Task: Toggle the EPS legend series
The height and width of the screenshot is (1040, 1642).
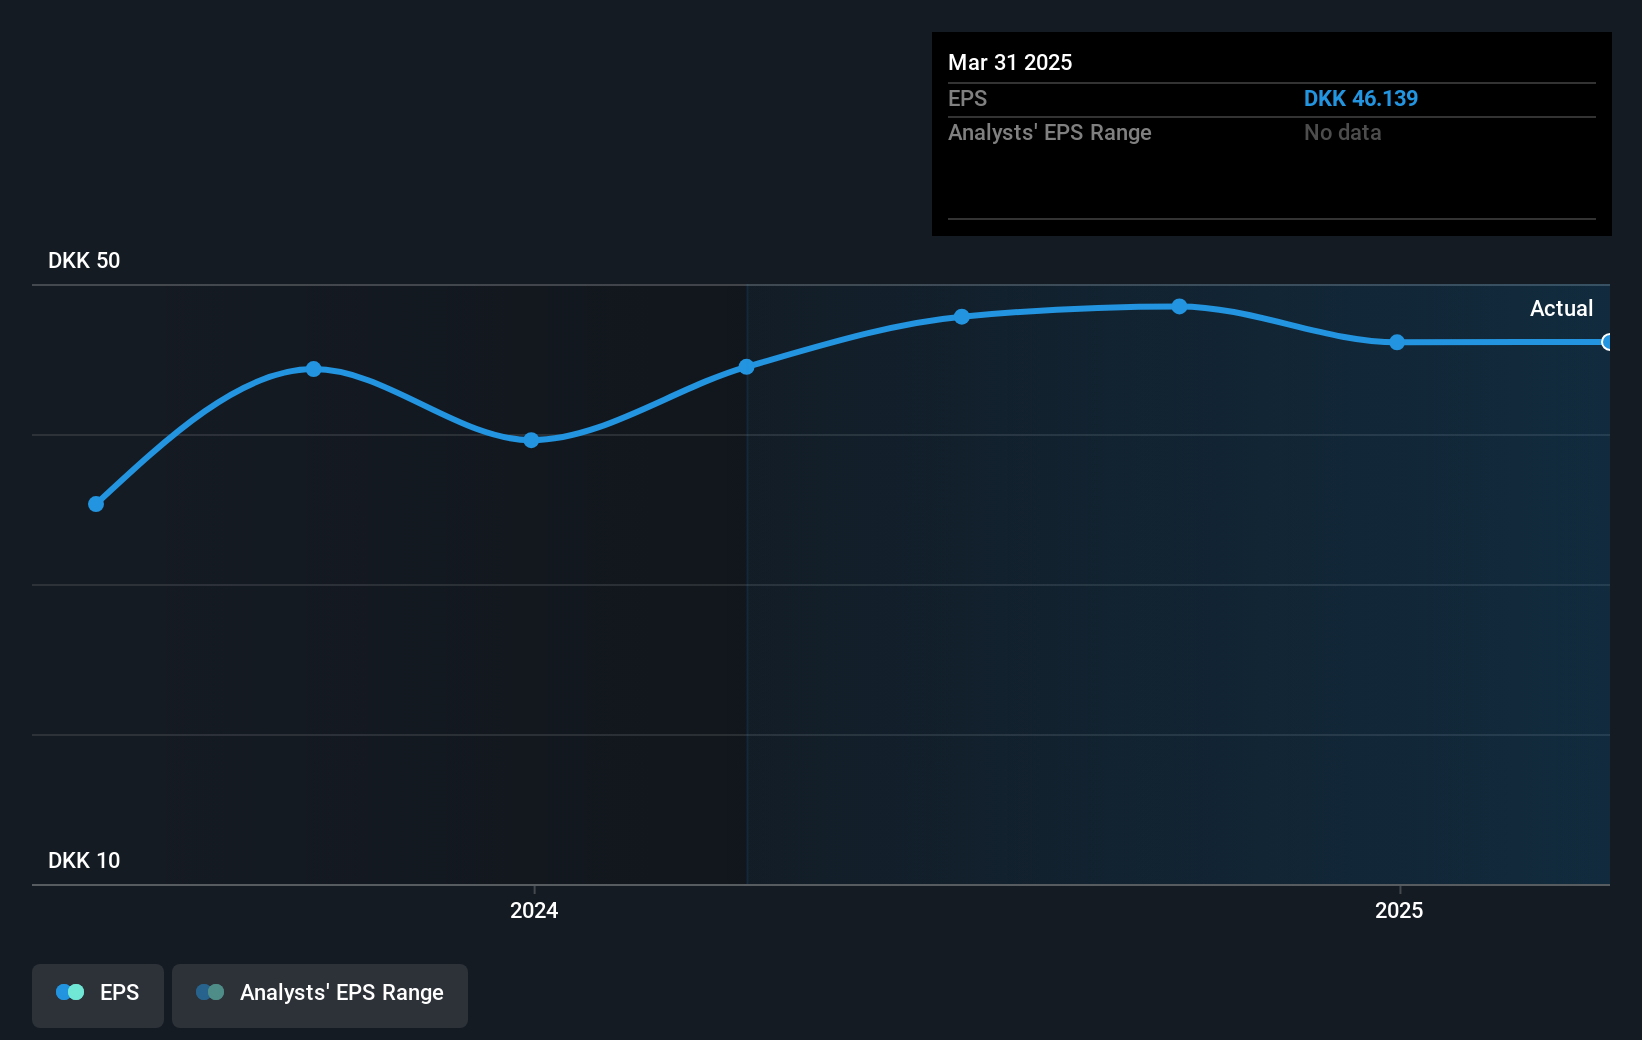Action: (x=98, y=995)
